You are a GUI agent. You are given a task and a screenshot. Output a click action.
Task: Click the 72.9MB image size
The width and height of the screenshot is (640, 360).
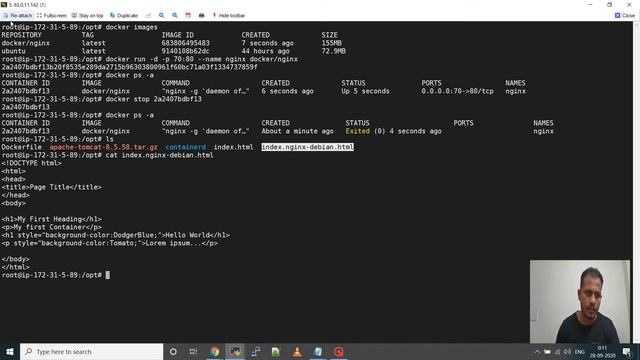click(333, 51)
